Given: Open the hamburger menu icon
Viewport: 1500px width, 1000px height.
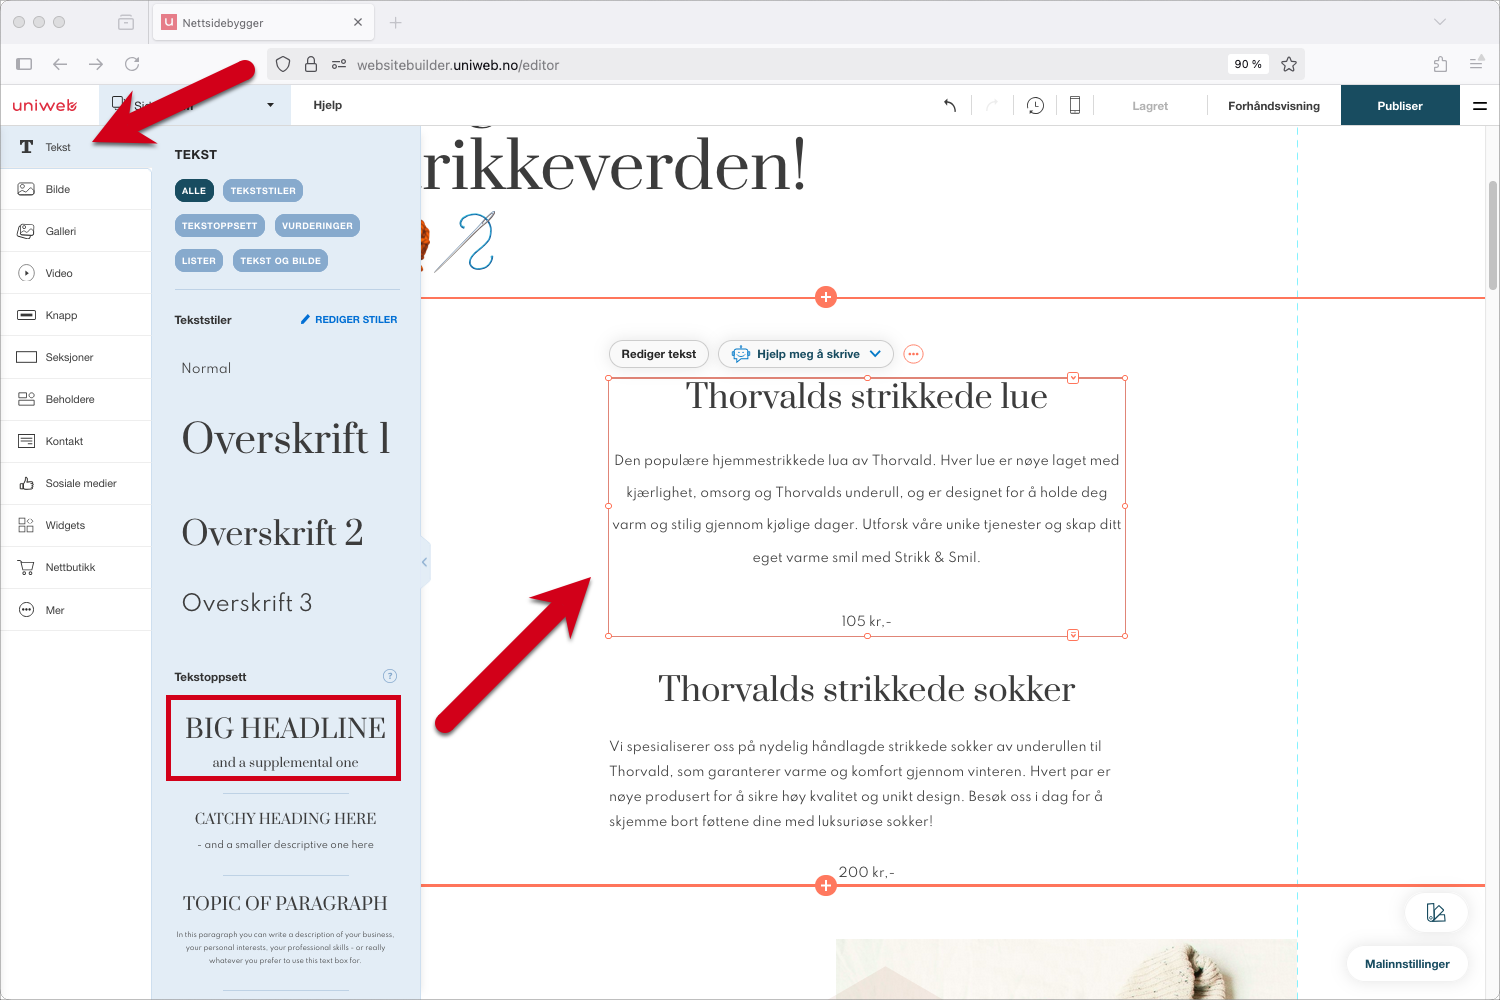Looking at the screenshot, I should [x=1480, y=105].
